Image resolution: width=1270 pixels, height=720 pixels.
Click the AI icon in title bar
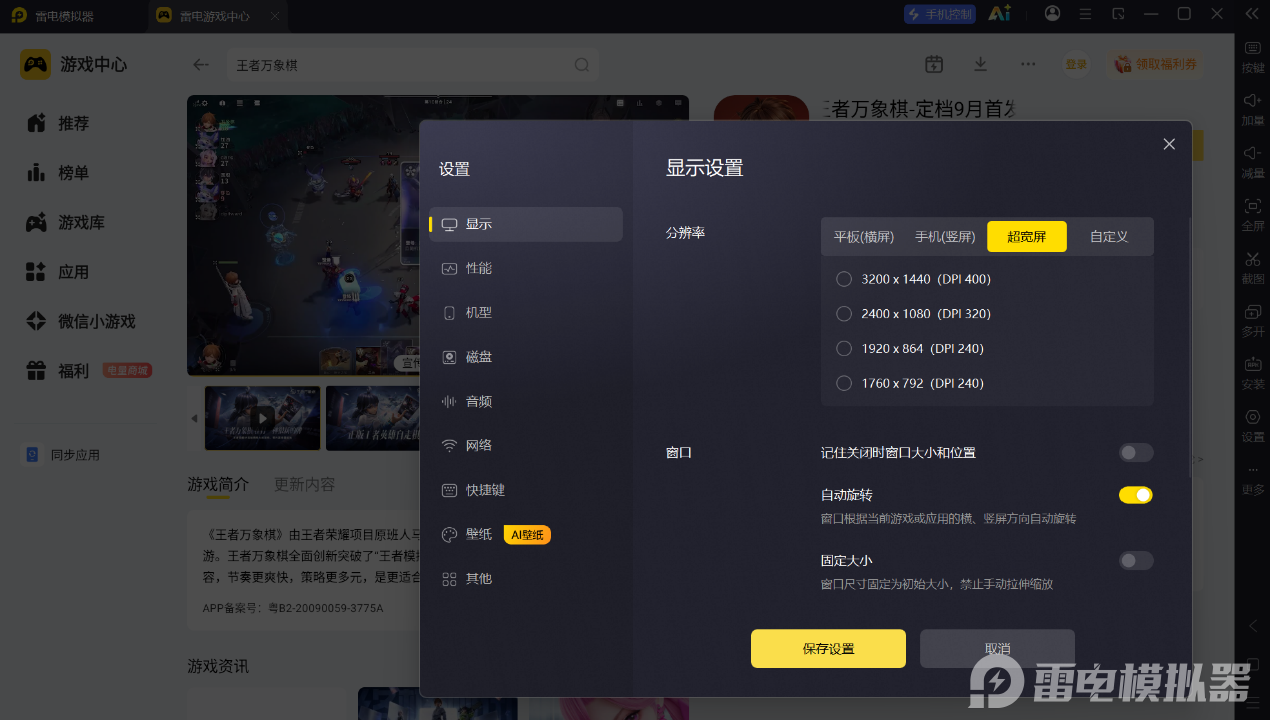pos(999,14)
